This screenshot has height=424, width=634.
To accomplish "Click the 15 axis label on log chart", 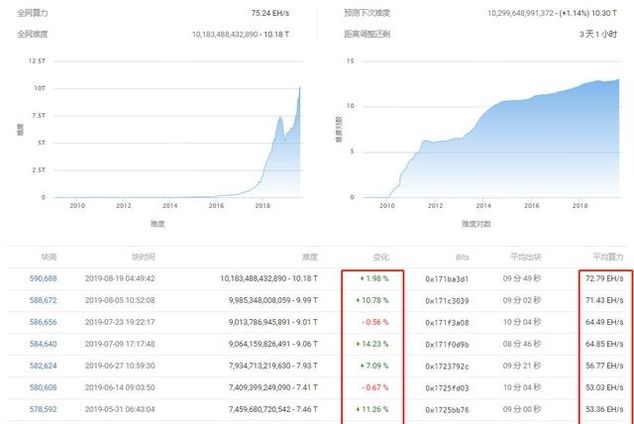I will point(350,61).
